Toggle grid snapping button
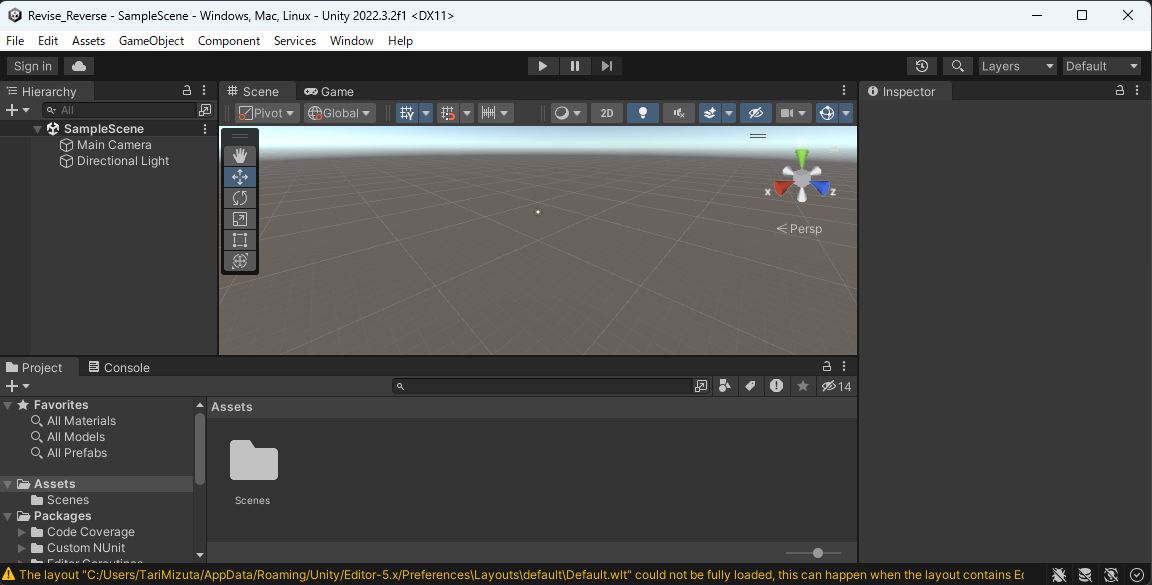Screen dimensions: 1152x585 [x=448, y=113]
